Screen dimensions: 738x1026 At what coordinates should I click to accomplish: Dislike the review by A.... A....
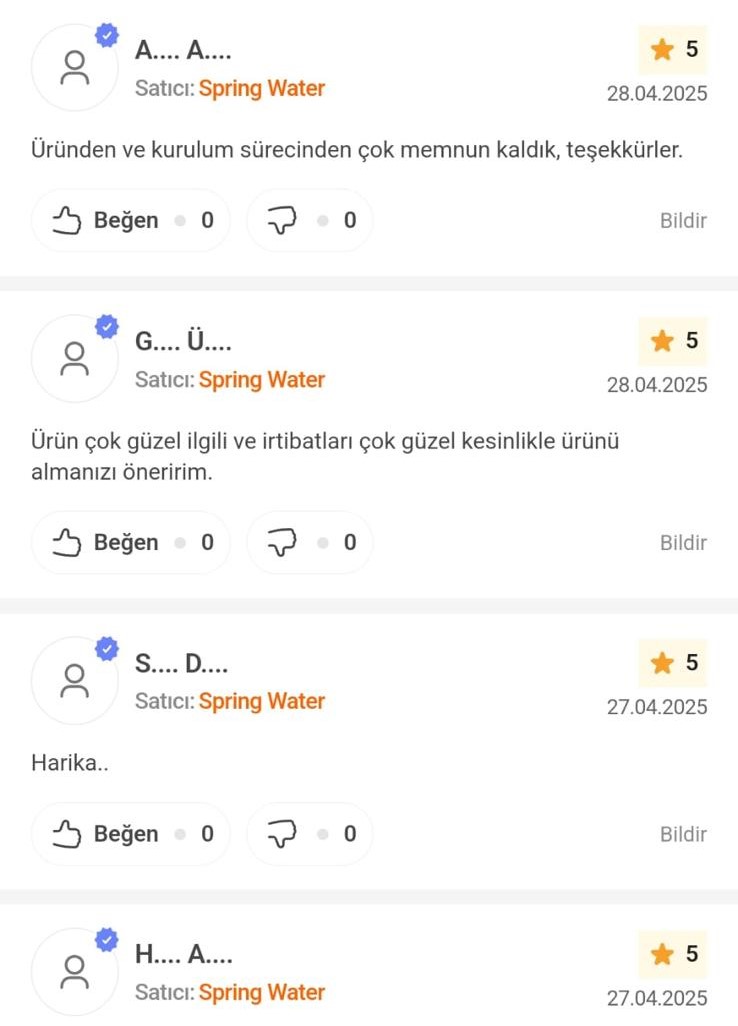tap(310, 220)
